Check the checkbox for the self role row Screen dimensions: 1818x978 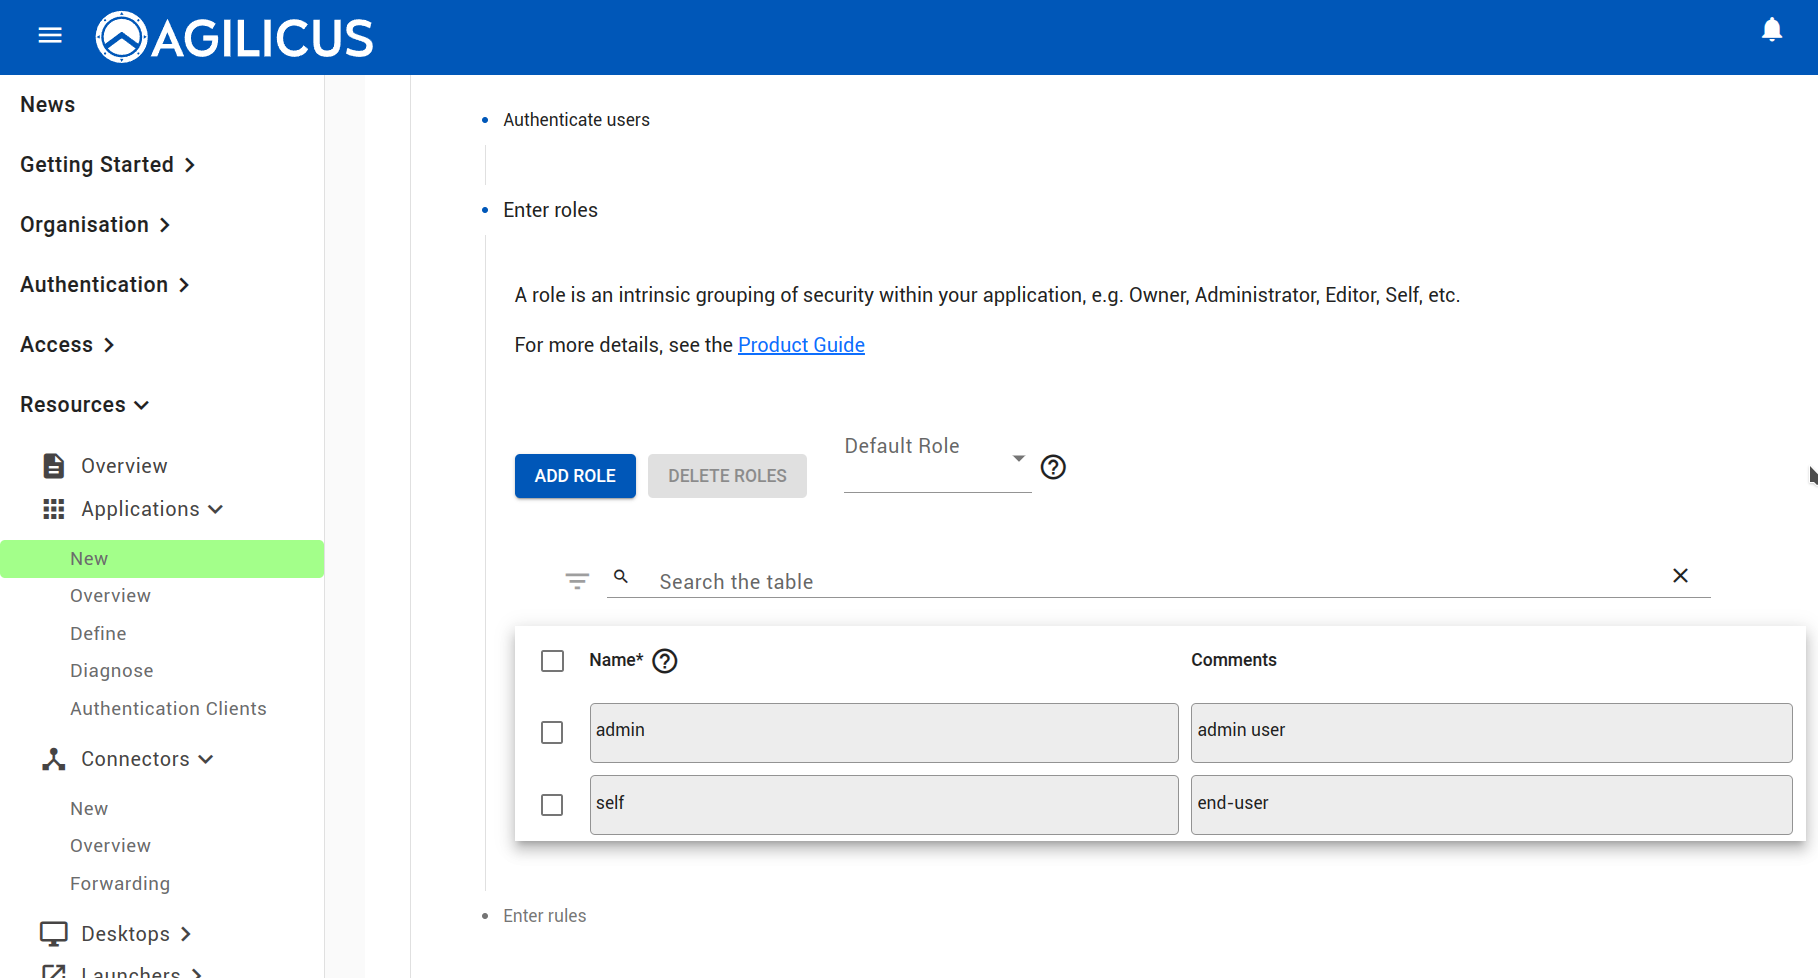pyautogui.click(x=552, y=804)
